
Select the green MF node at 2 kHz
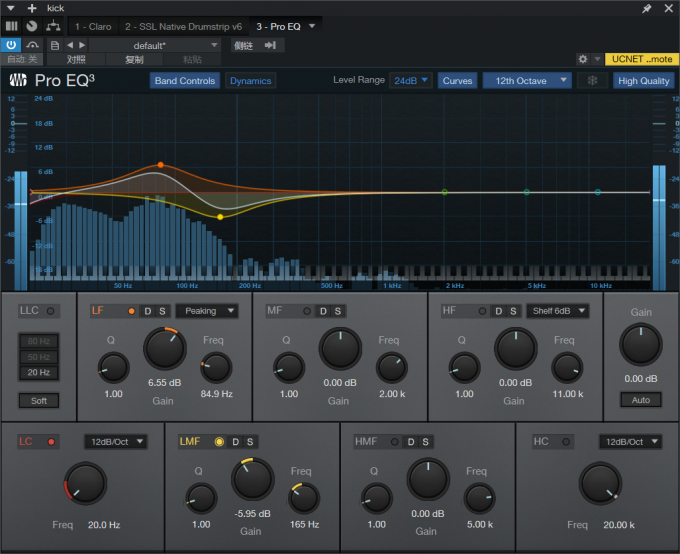445,192
